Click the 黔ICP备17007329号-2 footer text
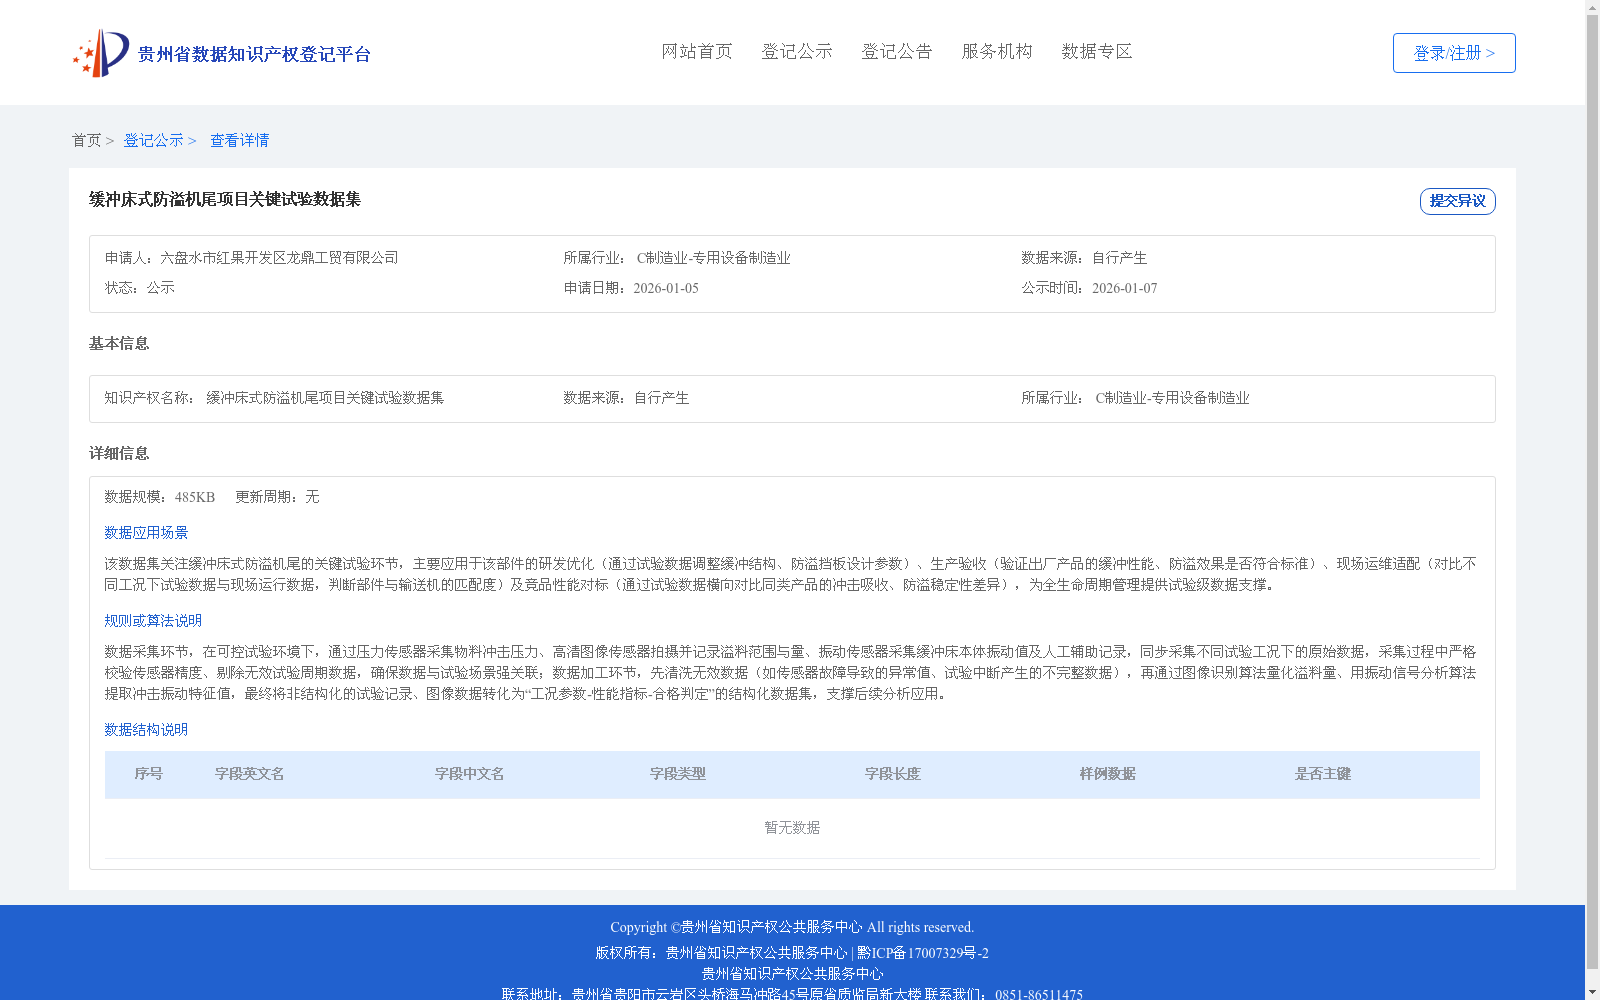This screenshot has height=1000, width=1600. click(x=923, y=953)
